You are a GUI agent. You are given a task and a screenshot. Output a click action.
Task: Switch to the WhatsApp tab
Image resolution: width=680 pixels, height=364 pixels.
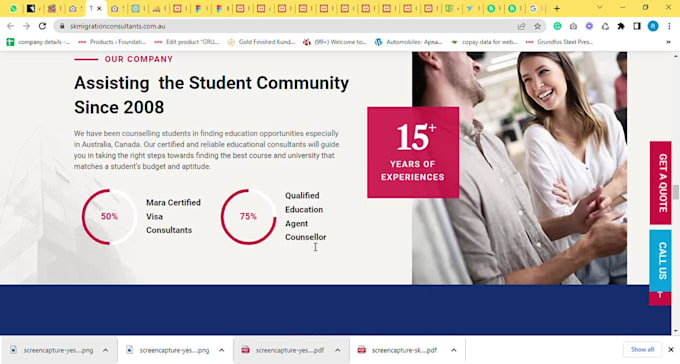13,8
